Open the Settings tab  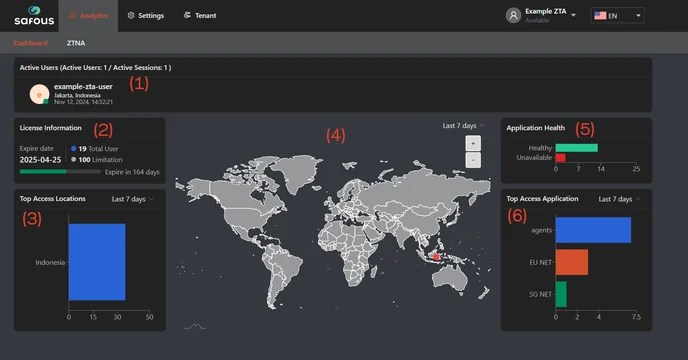(x=146, y=15)
